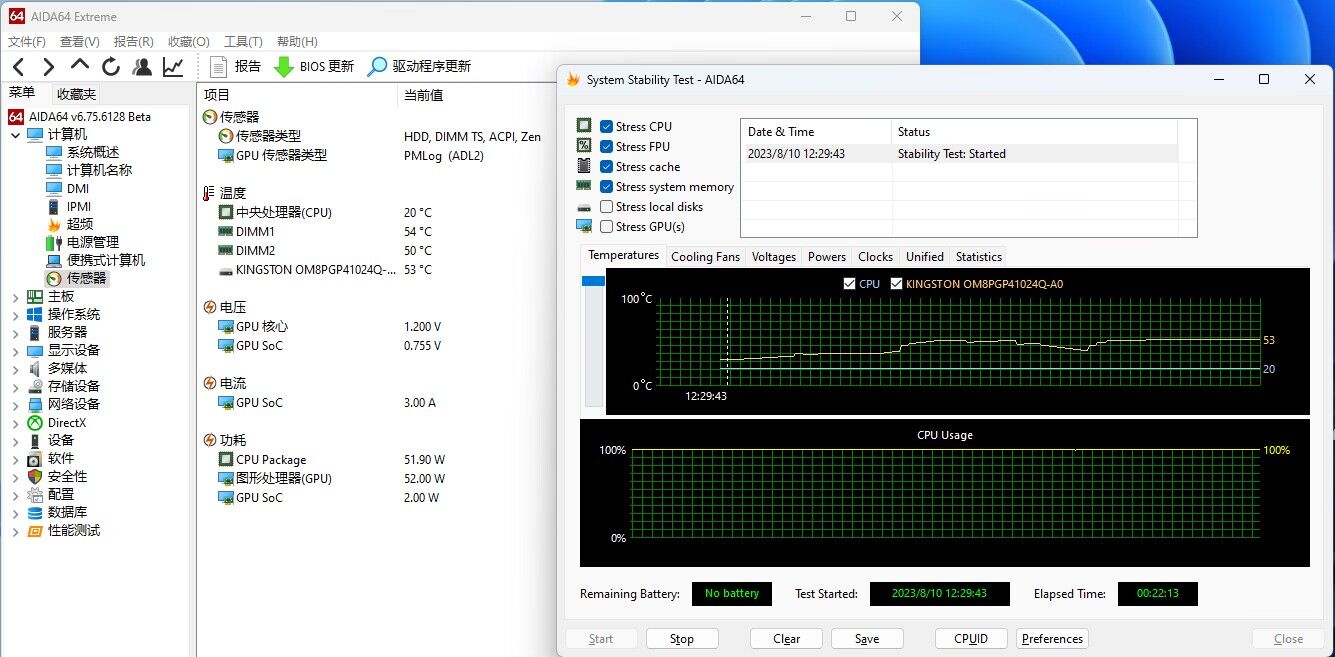Viewport: 1335px width, 657px height.
Task: Click the 数据库 database icon
Action: coord(35,512)
